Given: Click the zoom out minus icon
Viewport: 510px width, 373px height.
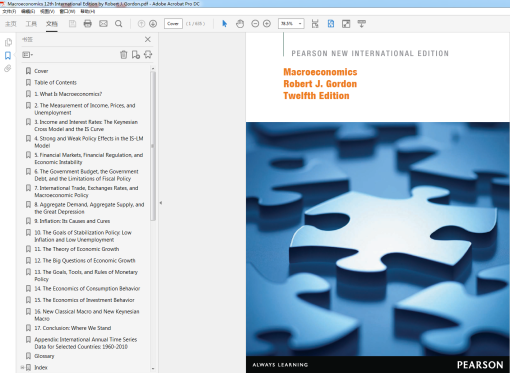Looking at the screenshot, I should 255,24.
